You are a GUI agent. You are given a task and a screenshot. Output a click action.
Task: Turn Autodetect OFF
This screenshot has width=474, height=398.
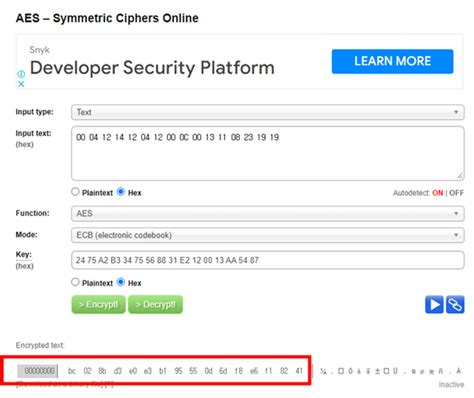pos(457,193)
